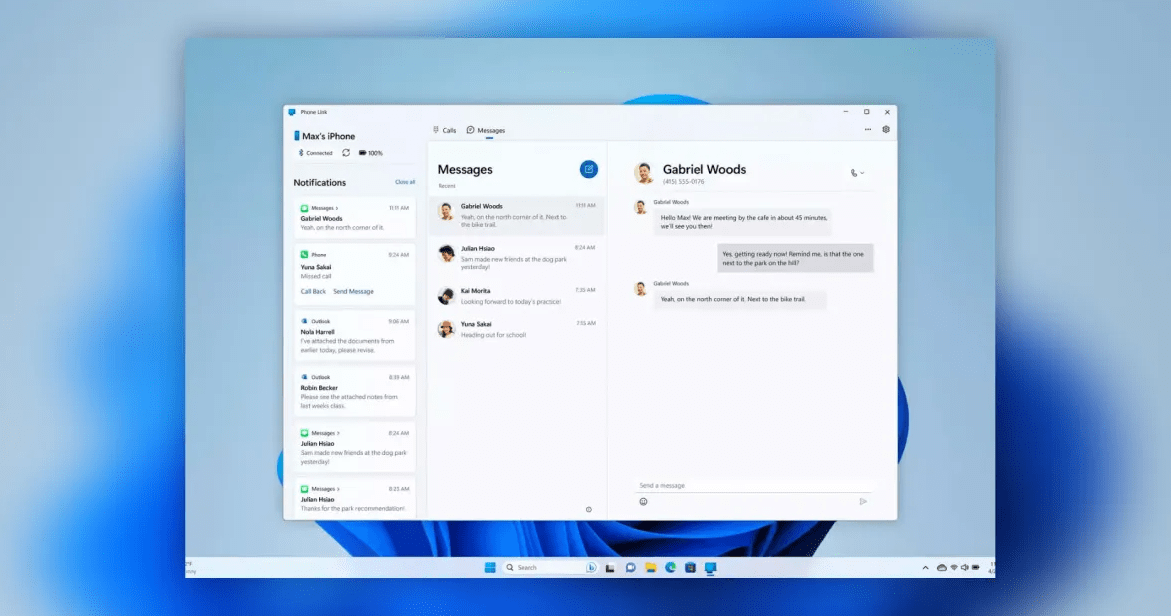Click the phone number (415) 555-0176
1171x616 pixels.
pos(683,181)
